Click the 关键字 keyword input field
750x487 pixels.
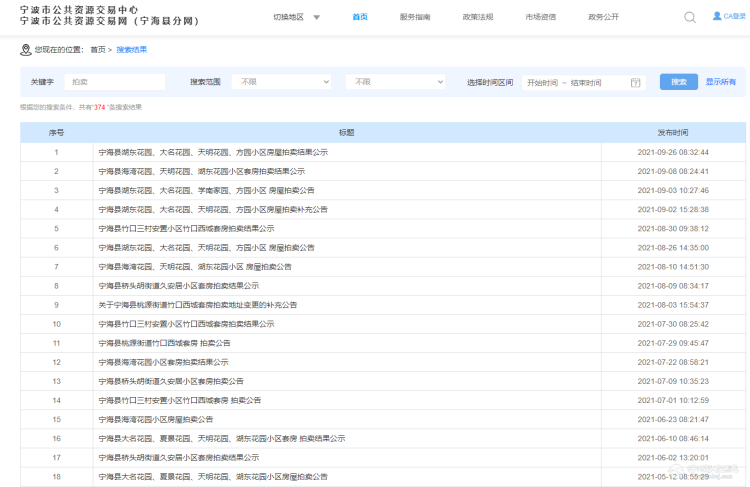point(114,82)
